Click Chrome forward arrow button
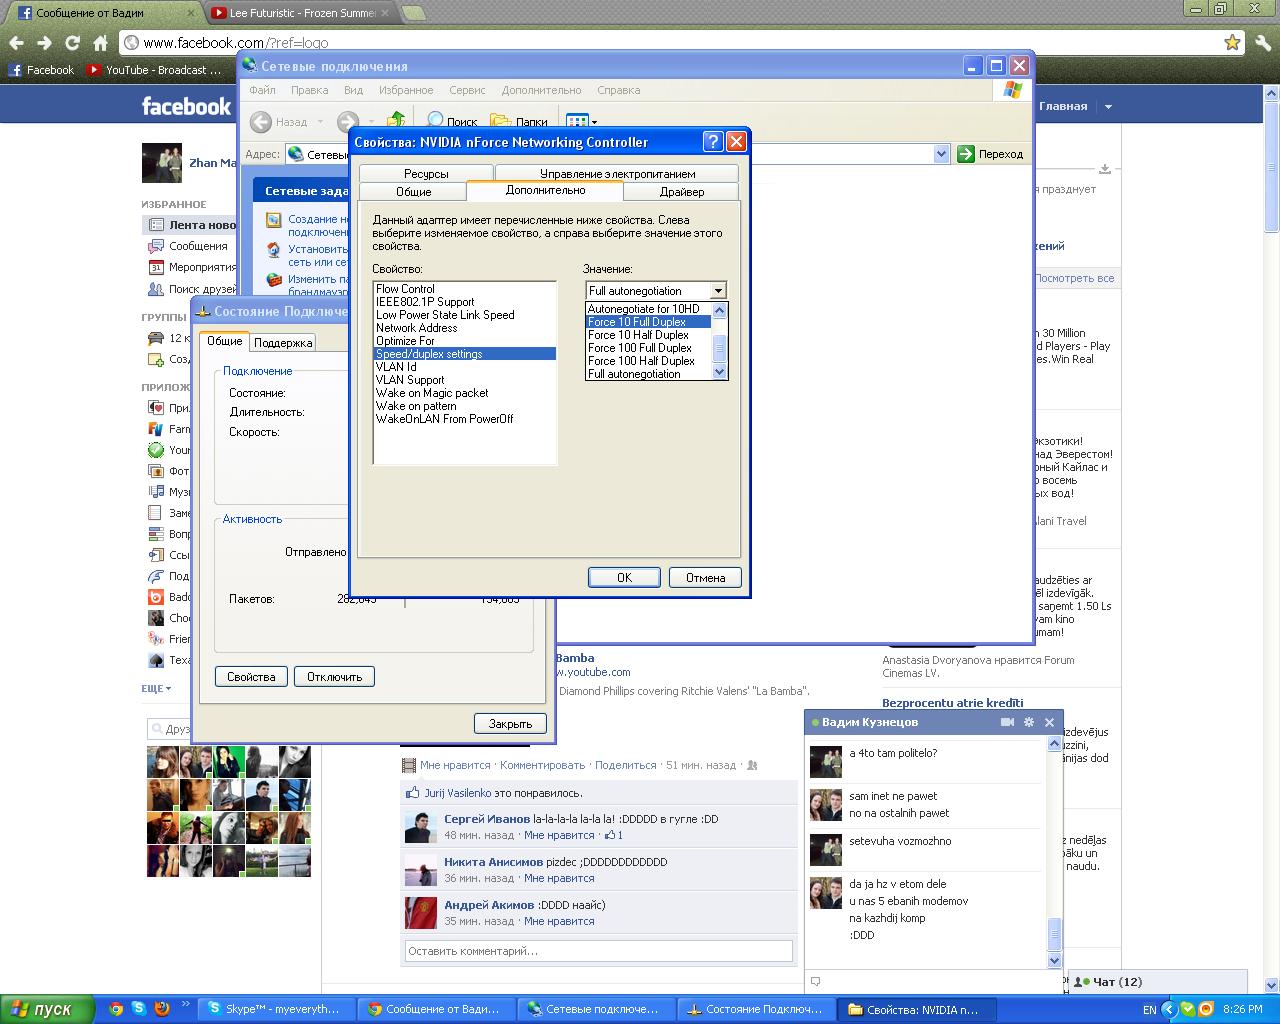This screenshot has width=1280, height=1024. (x=44, y=43)
